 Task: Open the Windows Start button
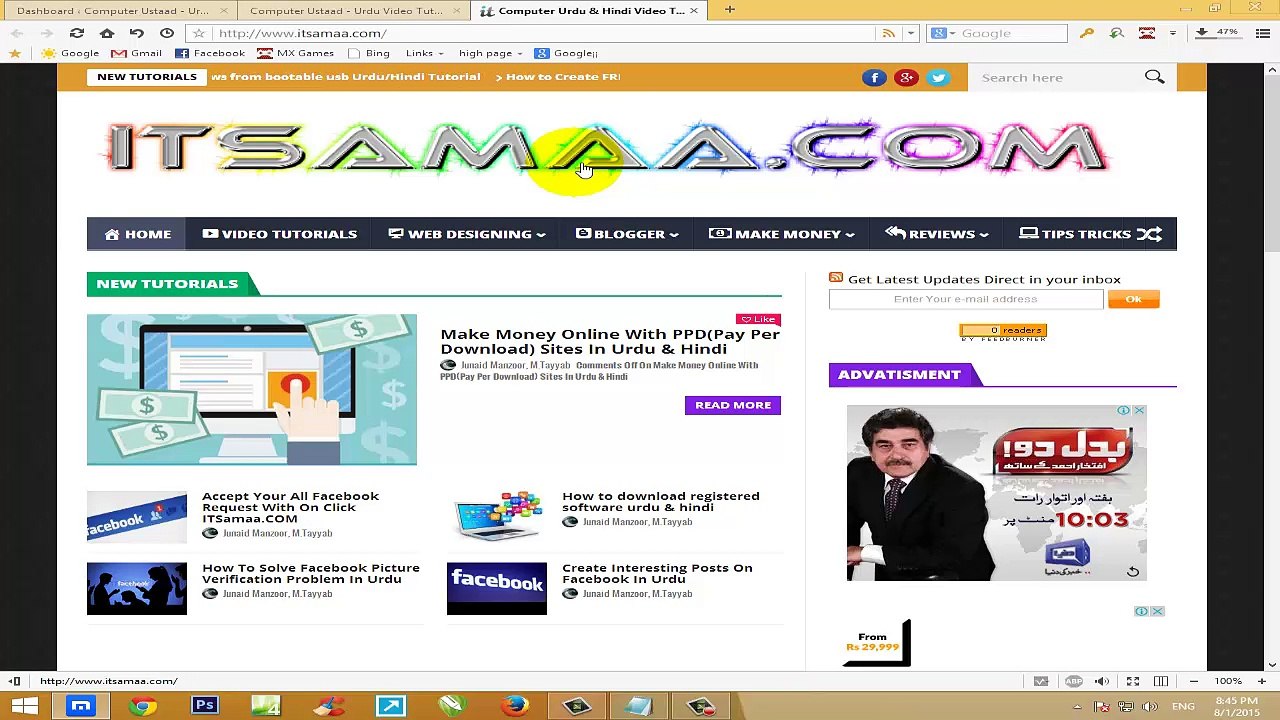[25, 707]
